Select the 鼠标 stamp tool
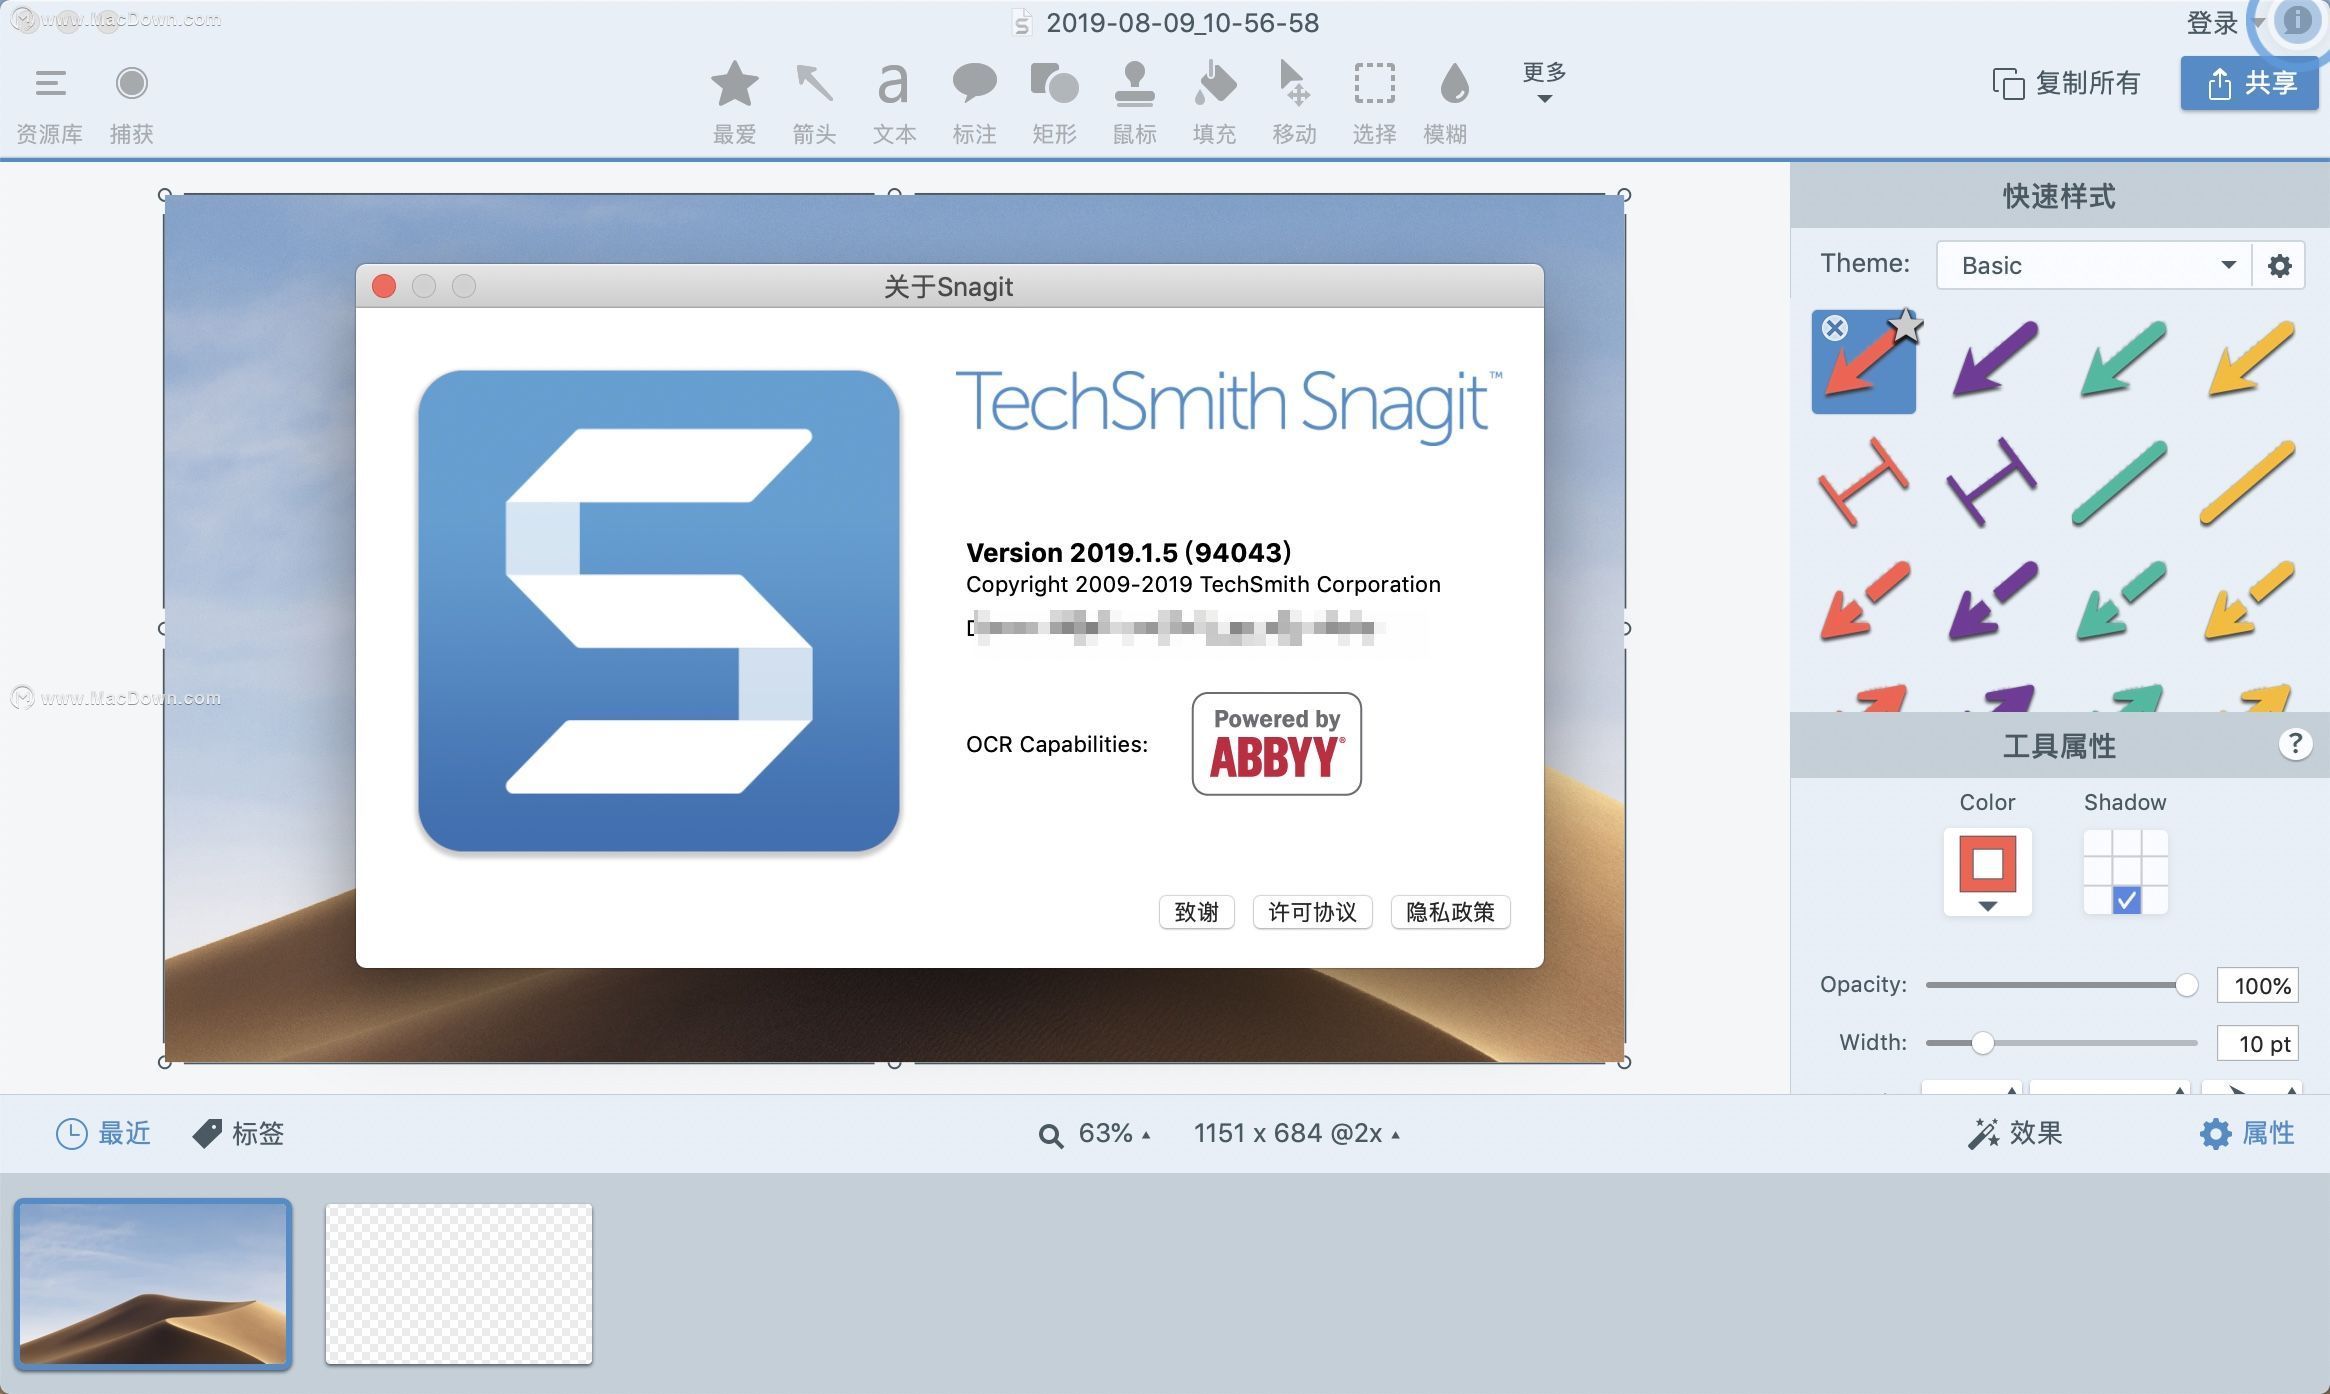This screenshot has width=2330, height=1394. pos(1134,104)
